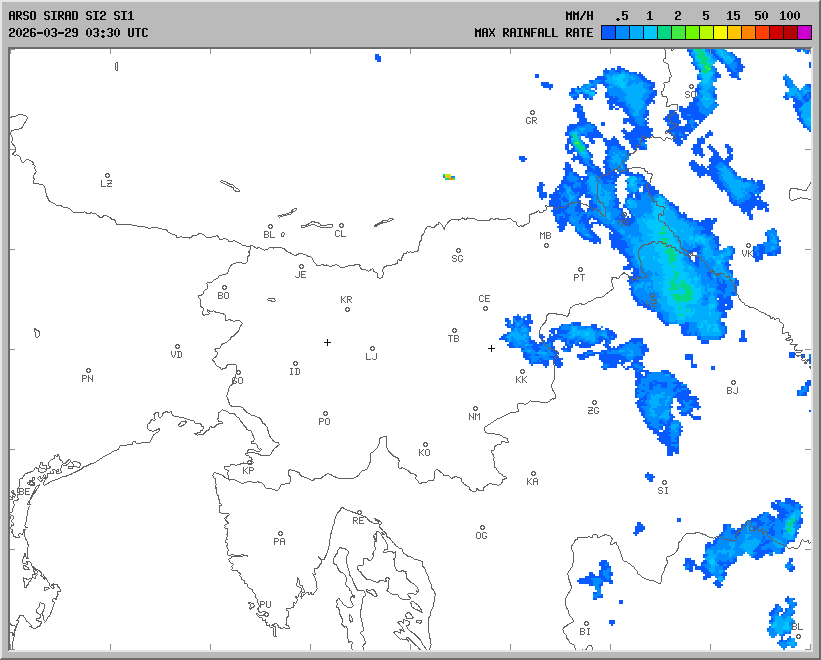The height and width of the screenshot is (660, 821).
Task: Click the GR city marker
Action: click(x=532, y=113)
